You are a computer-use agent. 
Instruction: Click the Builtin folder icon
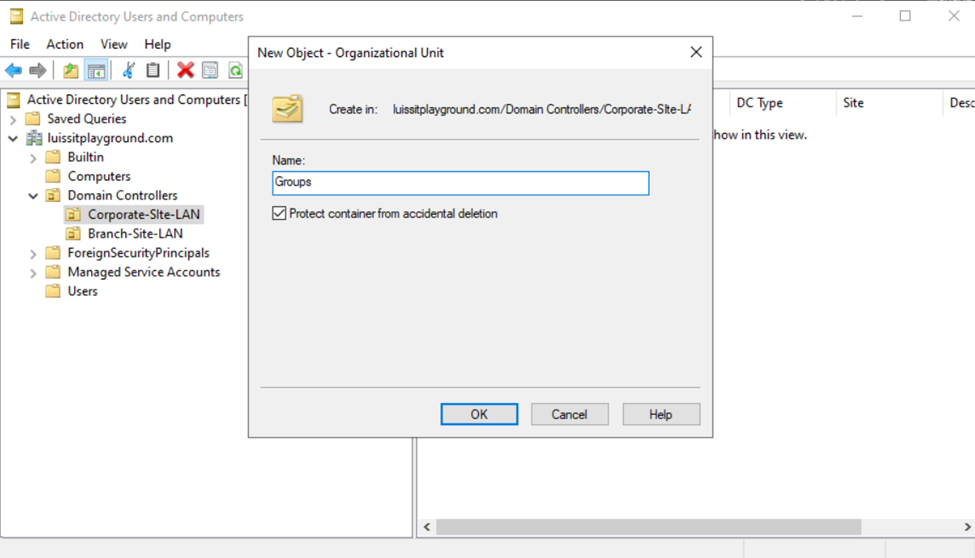click(53, 157)
